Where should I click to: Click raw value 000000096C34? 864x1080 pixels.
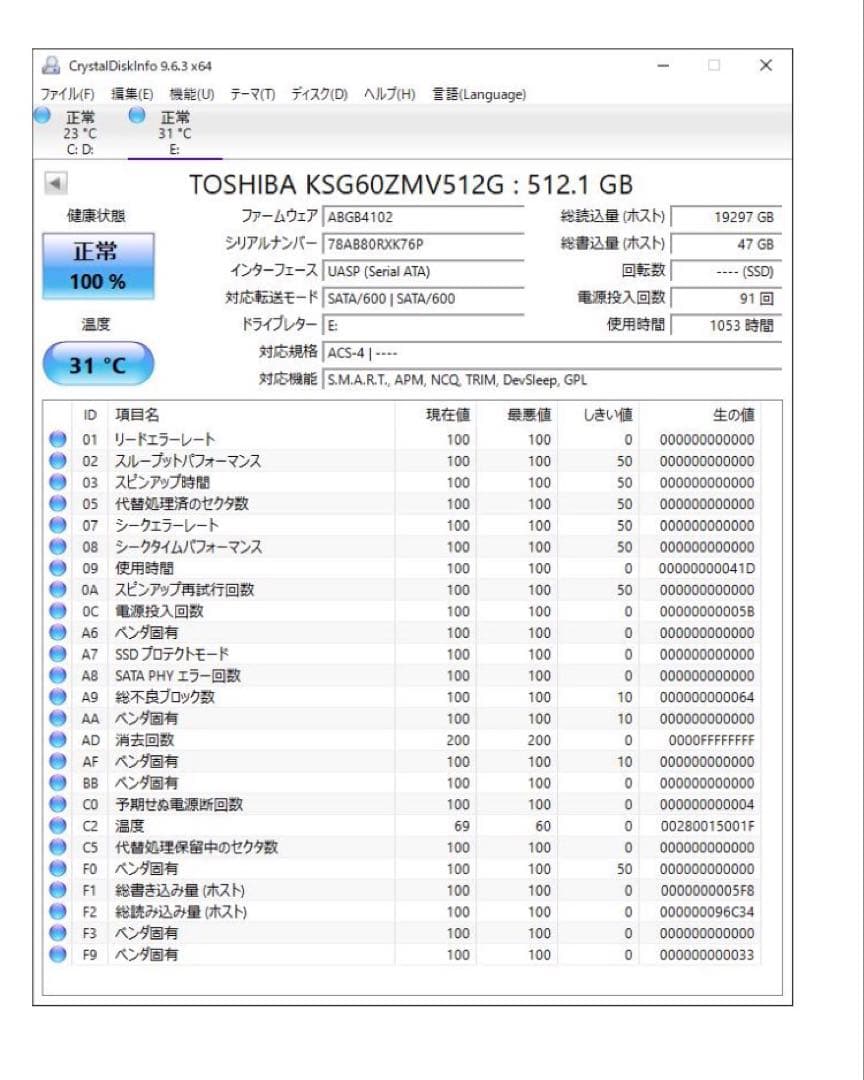706,912
